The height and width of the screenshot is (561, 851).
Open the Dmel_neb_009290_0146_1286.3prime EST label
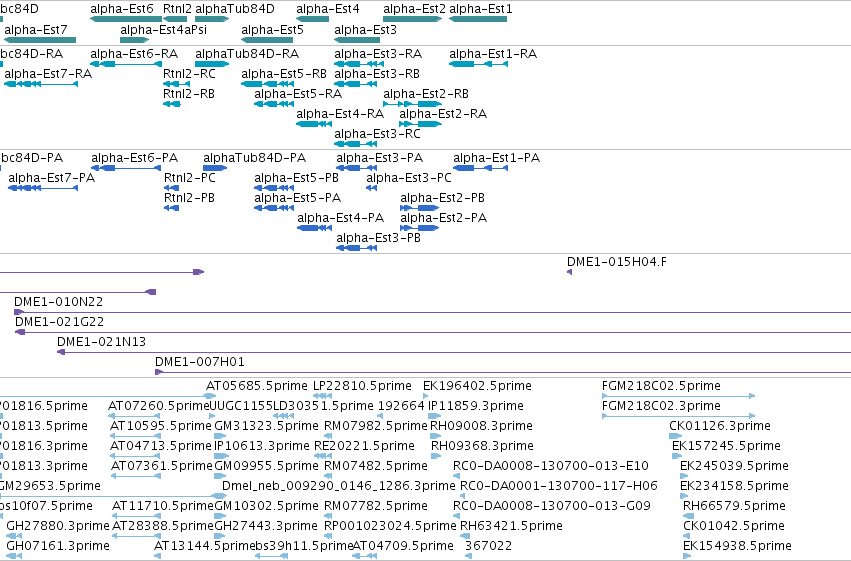[339, 486]
